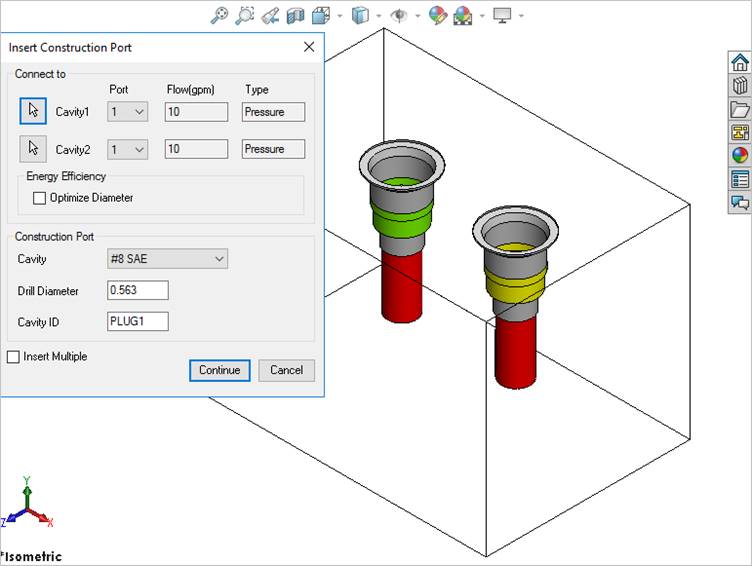752x566 pixels.
Task: Click the Previous View icon
Action: coord(270,15)
